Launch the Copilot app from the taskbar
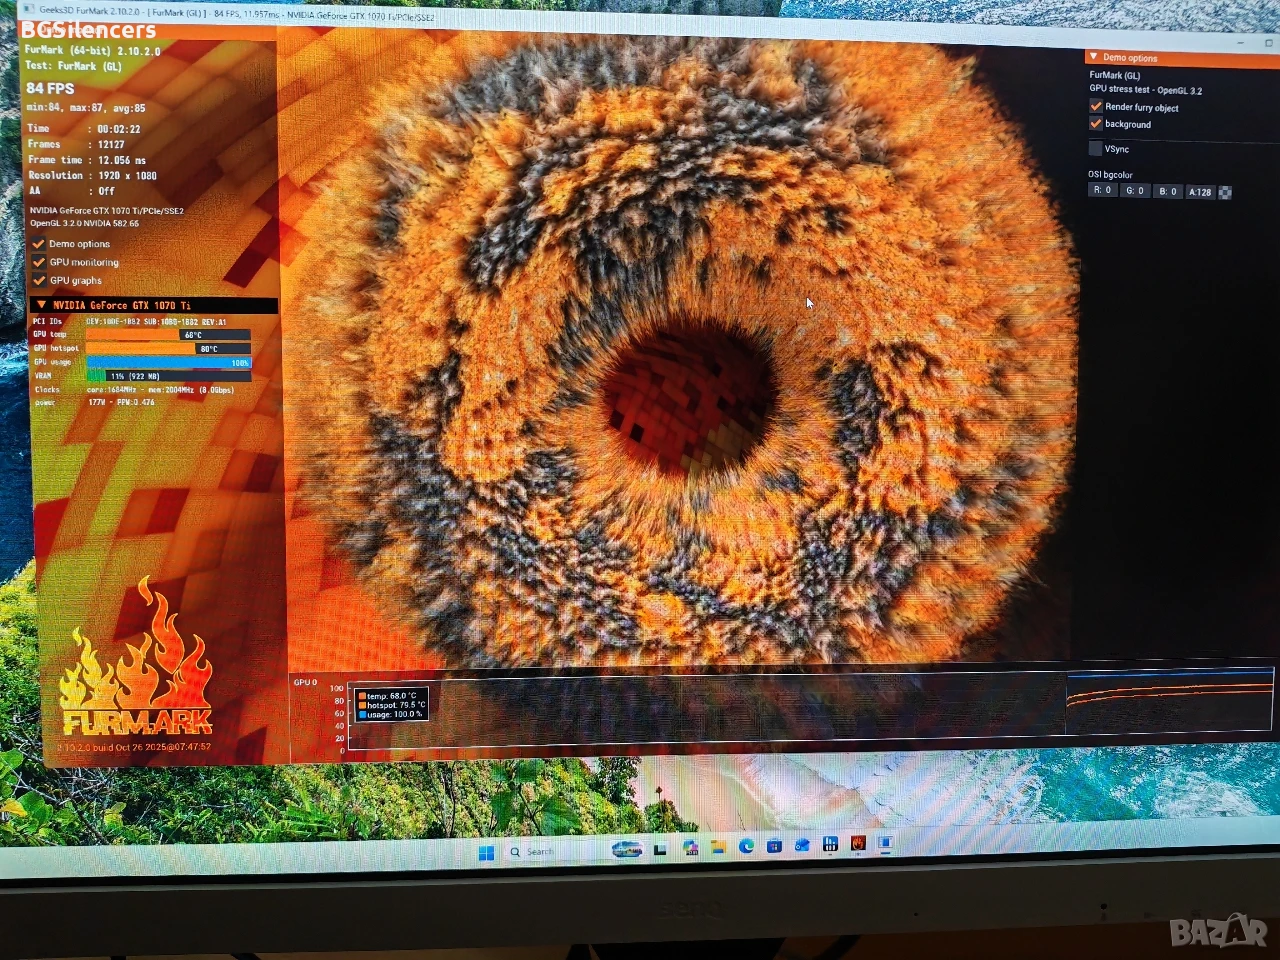This screenshot has height=960, width=1280. 690,848
